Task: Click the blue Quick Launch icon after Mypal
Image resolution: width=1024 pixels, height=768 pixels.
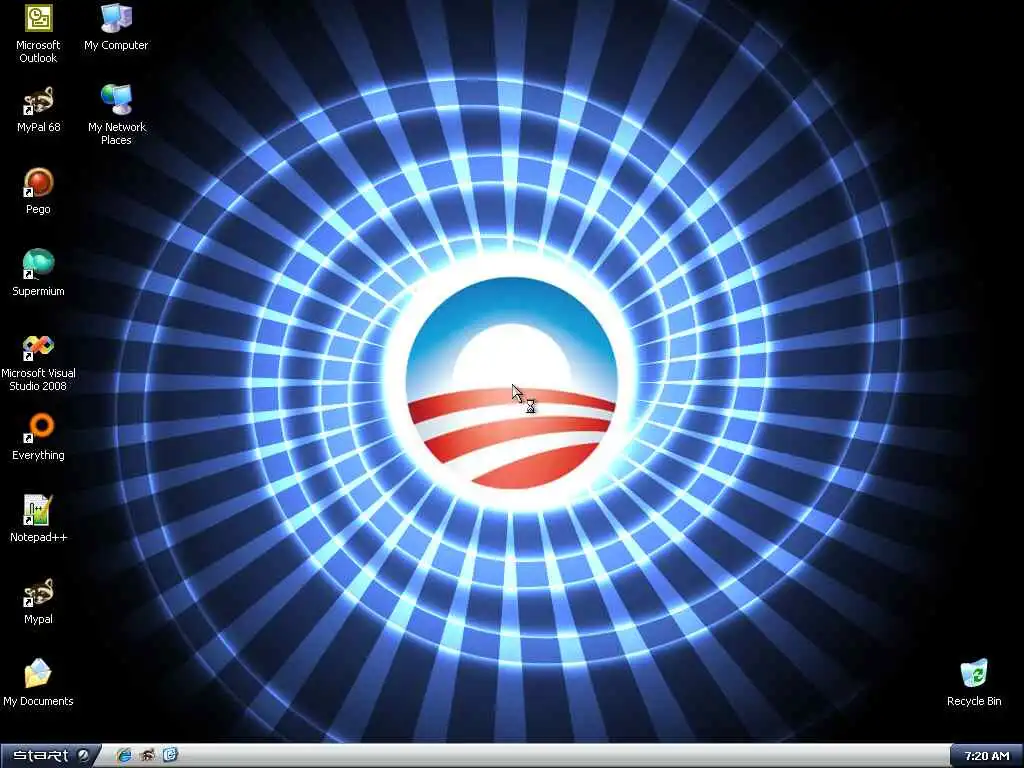Action: [x=170, y=756]
